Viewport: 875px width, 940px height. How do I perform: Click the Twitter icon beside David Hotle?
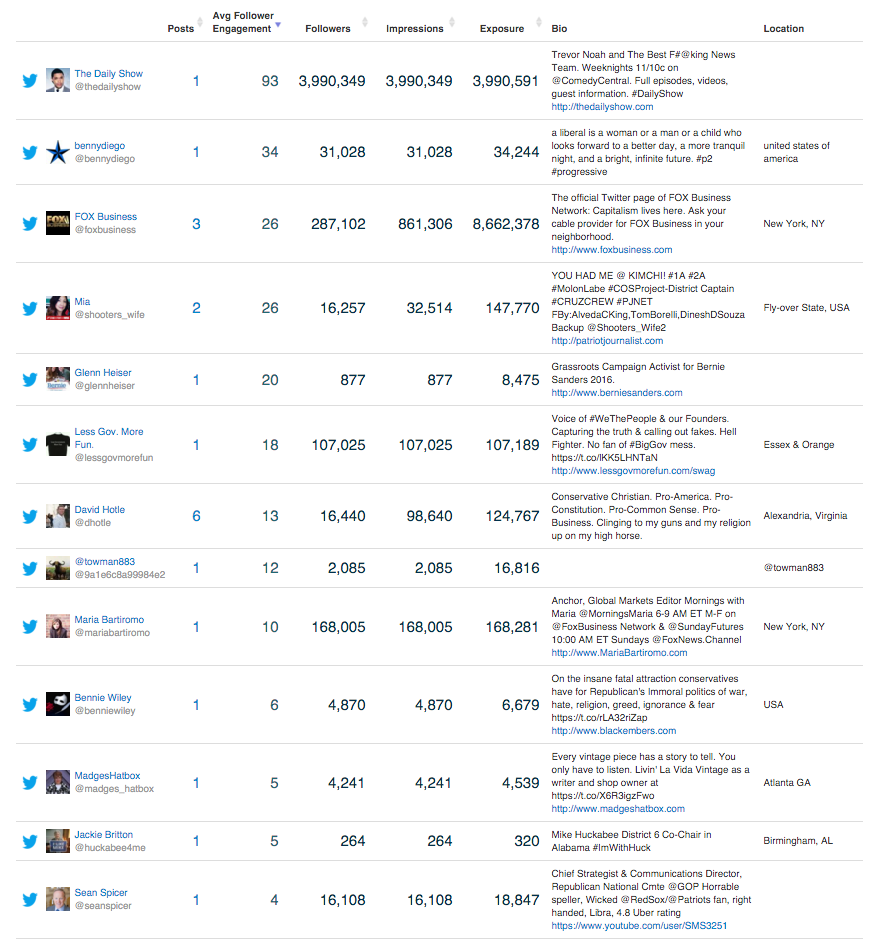(x=30, y=516)
